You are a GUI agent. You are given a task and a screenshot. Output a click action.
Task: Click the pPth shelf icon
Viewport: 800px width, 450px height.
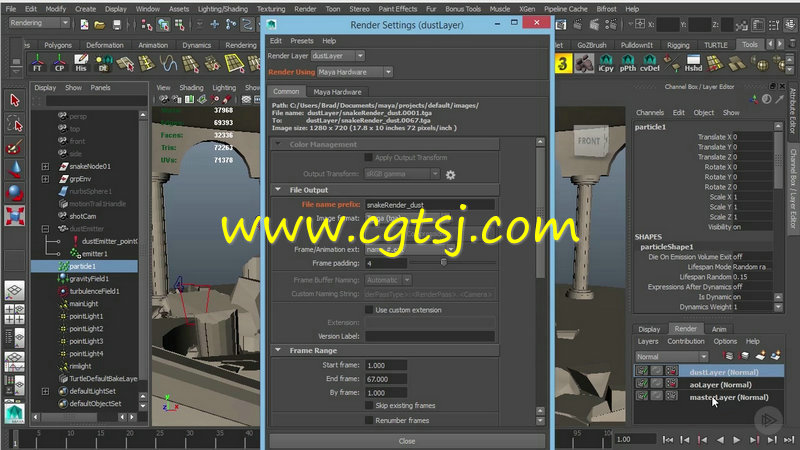(x=628, y=63)
